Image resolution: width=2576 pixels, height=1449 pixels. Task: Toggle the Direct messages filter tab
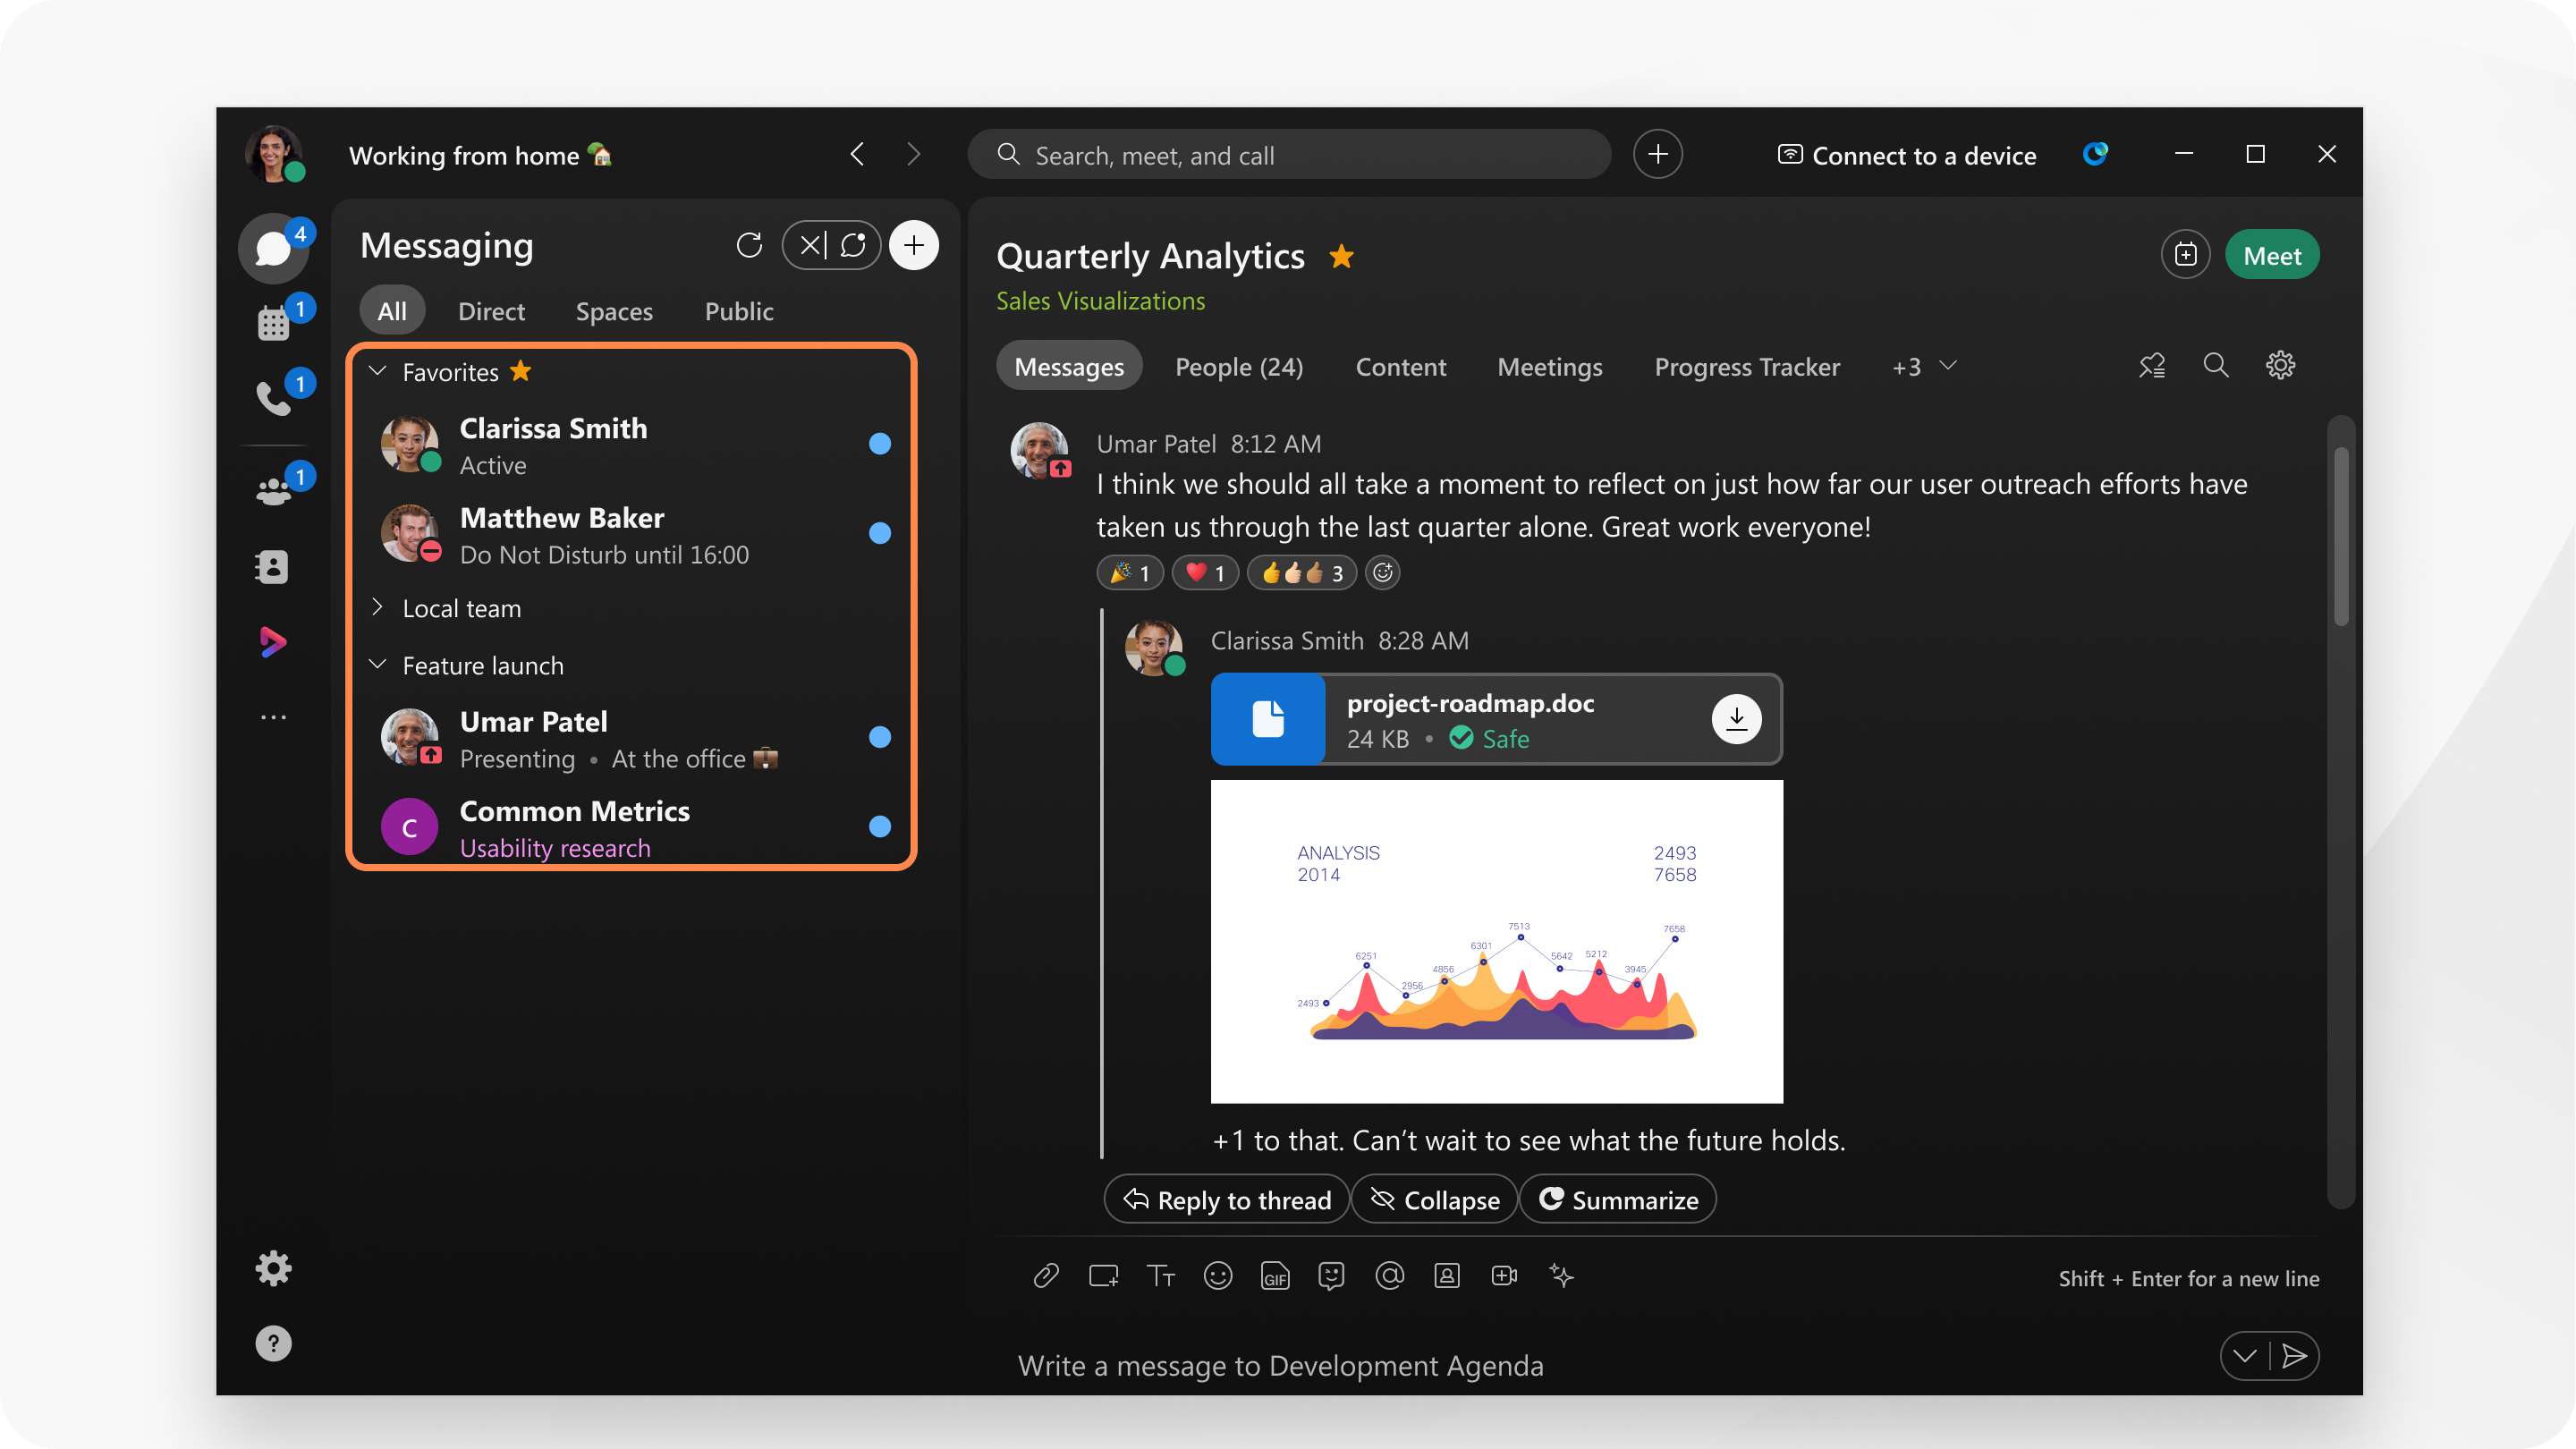(x=492, y=309)
